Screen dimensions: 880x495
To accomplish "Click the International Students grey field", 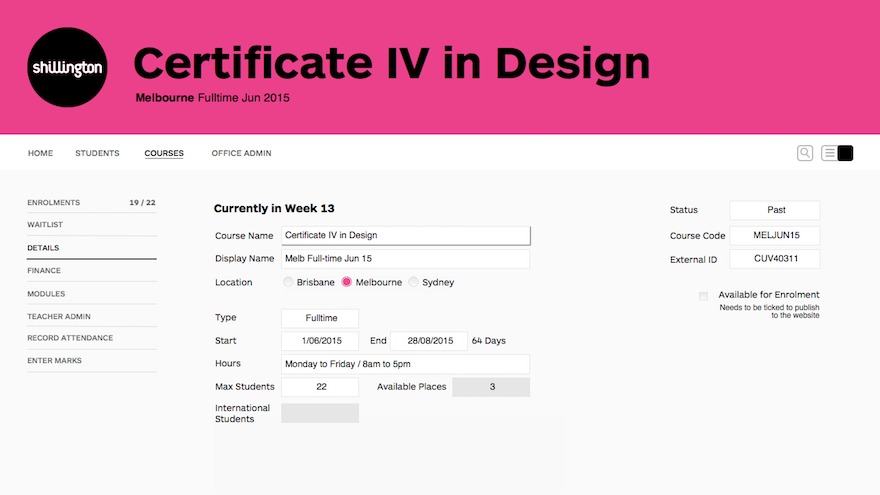I will click(320, 413).
